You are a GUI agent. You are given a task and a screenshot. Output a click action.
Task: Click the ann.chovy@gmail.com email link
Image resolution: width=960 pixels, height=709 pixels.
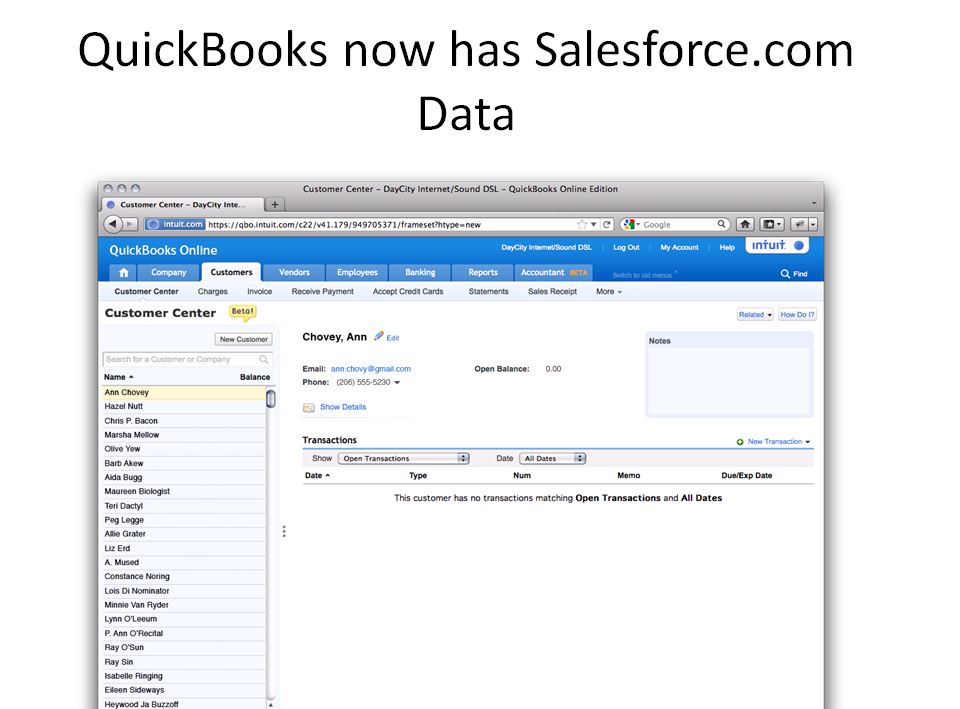[x=371, y=369]
